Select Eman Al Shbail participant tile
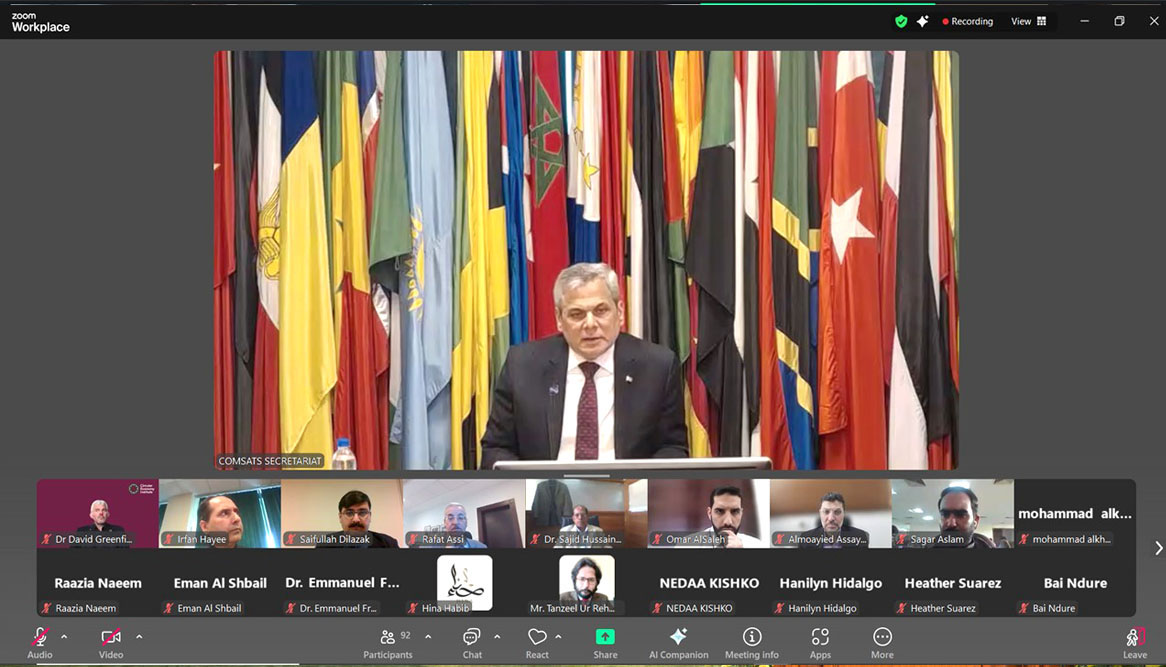 tap(220, 583)
